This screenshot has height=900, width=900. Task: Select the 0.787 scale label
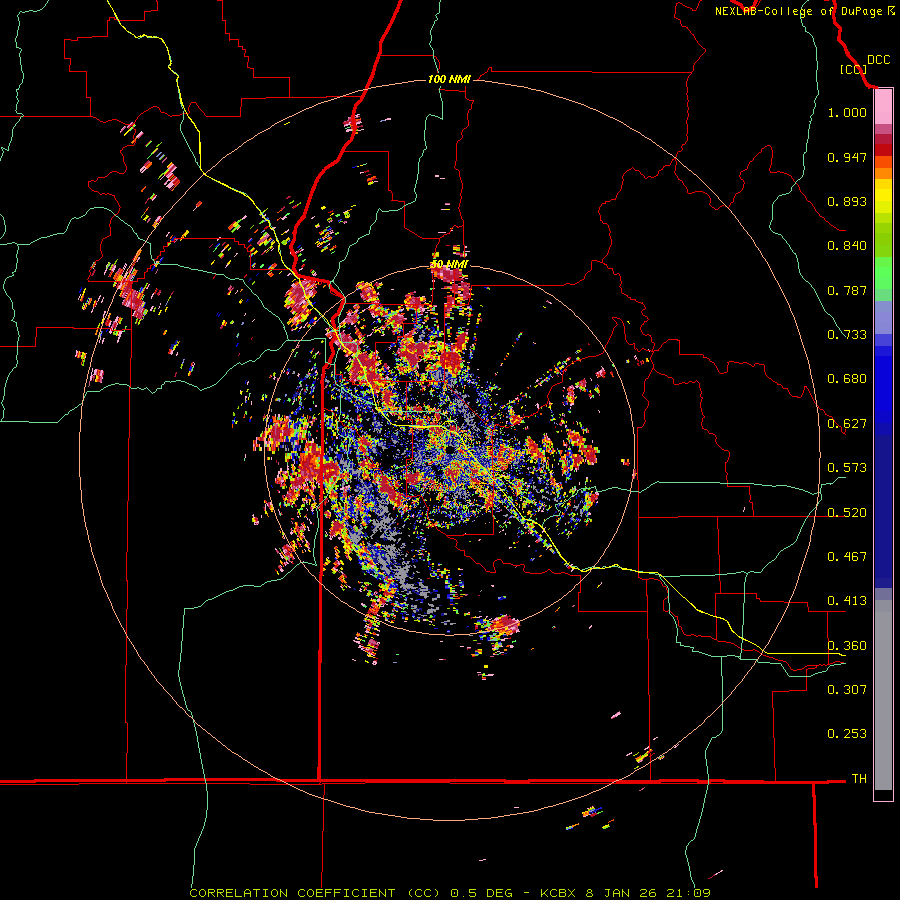[x=847, y=290]
